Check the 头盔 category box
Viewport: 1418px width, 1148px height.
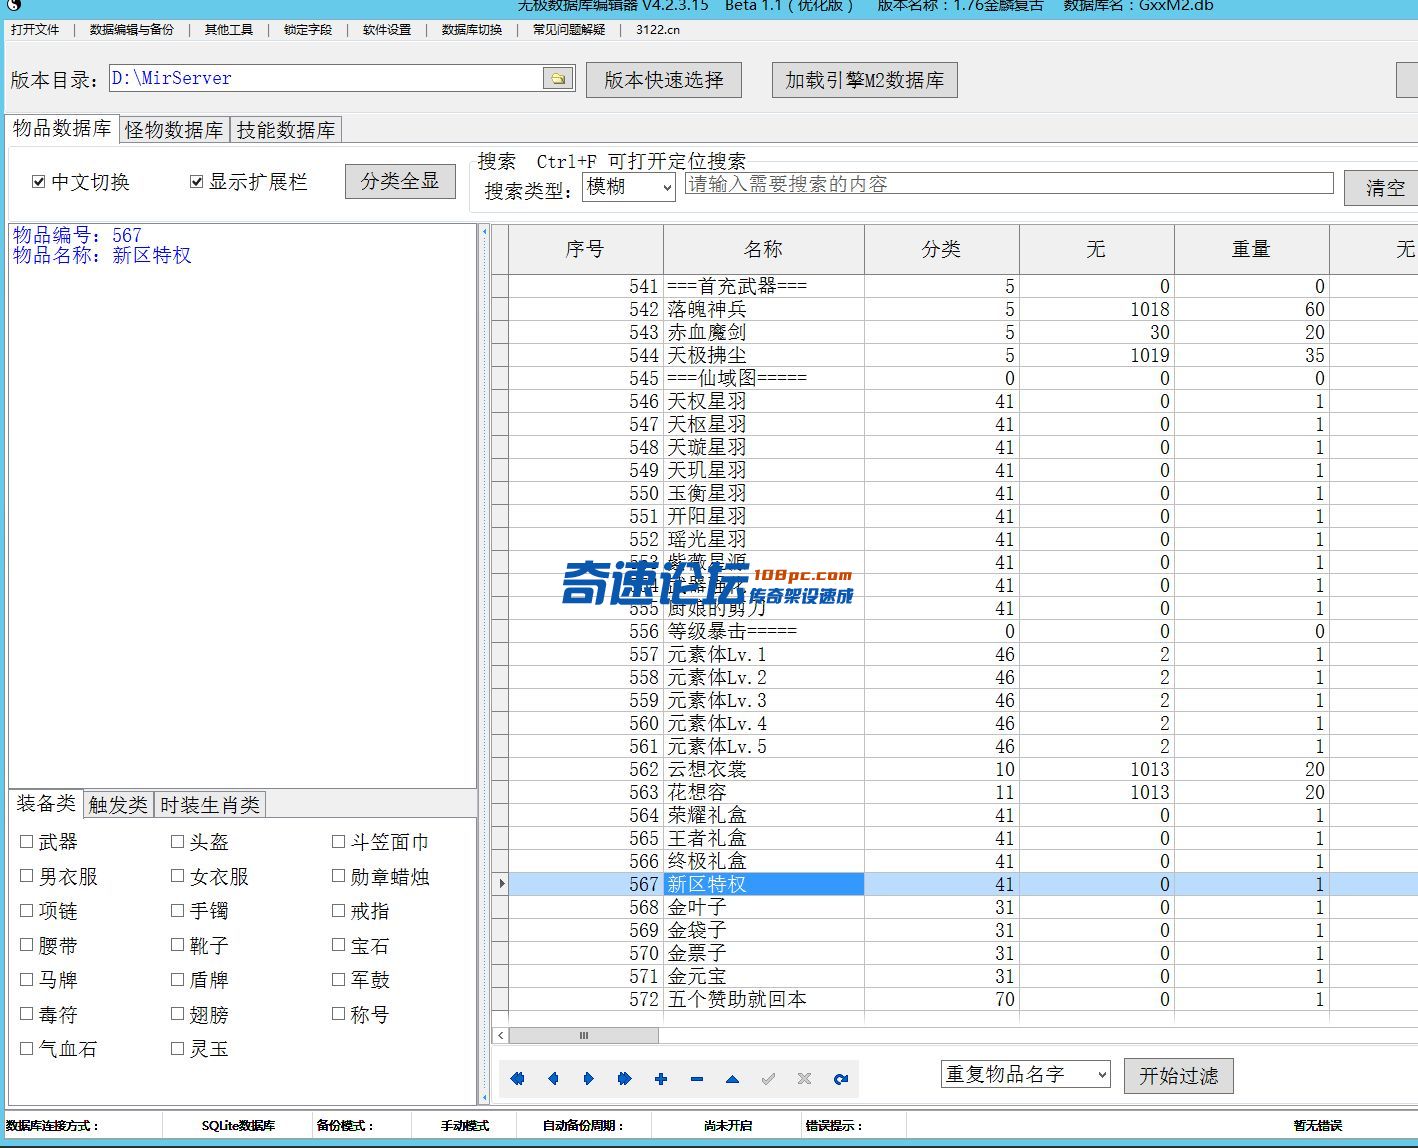tap(178, 842)
